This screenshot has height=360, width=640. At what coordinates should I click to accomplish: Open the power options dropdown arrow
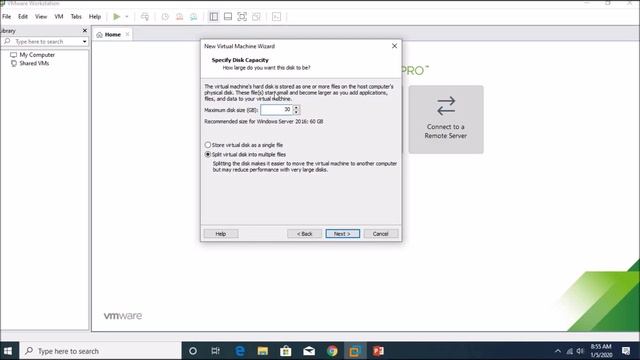pyautogui.click(x=127, y=17)
